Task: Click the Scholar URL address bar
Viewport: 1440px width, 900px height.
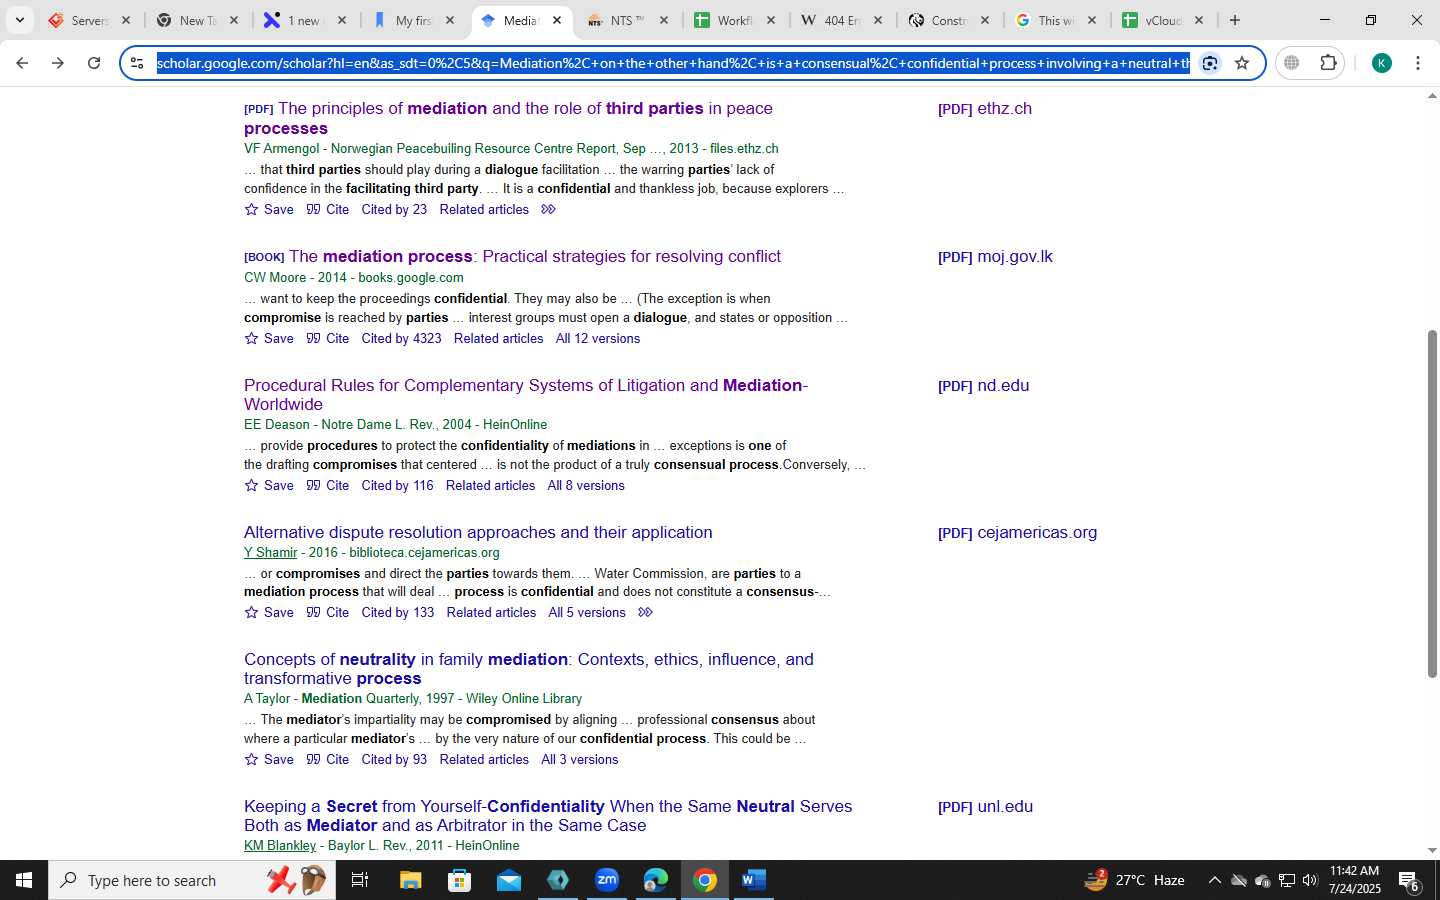Action: 673,63
